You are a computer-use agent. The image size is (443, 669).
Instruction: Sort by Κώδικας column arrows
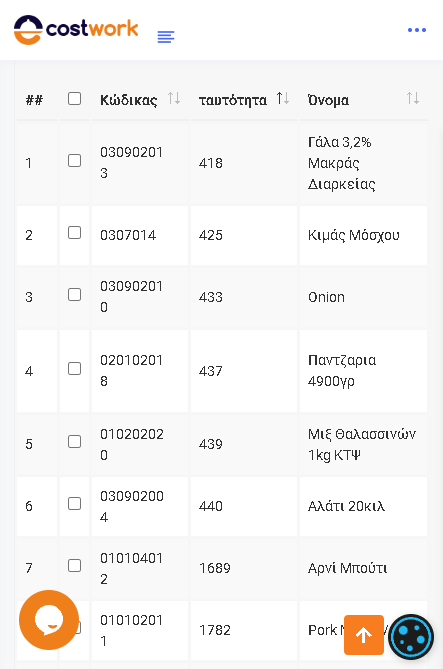tap(174, 99)
